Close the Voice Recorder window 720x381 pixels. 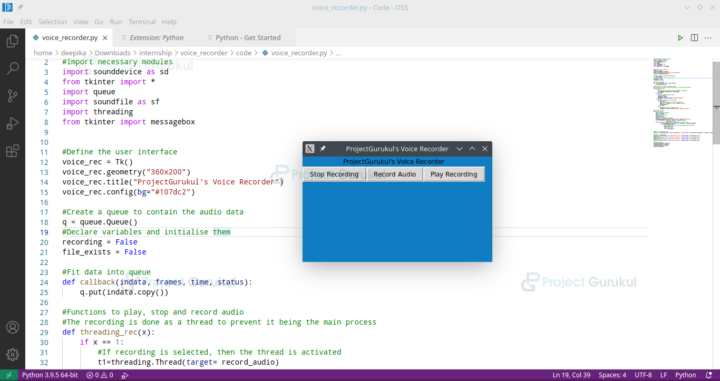coord(485,149)
